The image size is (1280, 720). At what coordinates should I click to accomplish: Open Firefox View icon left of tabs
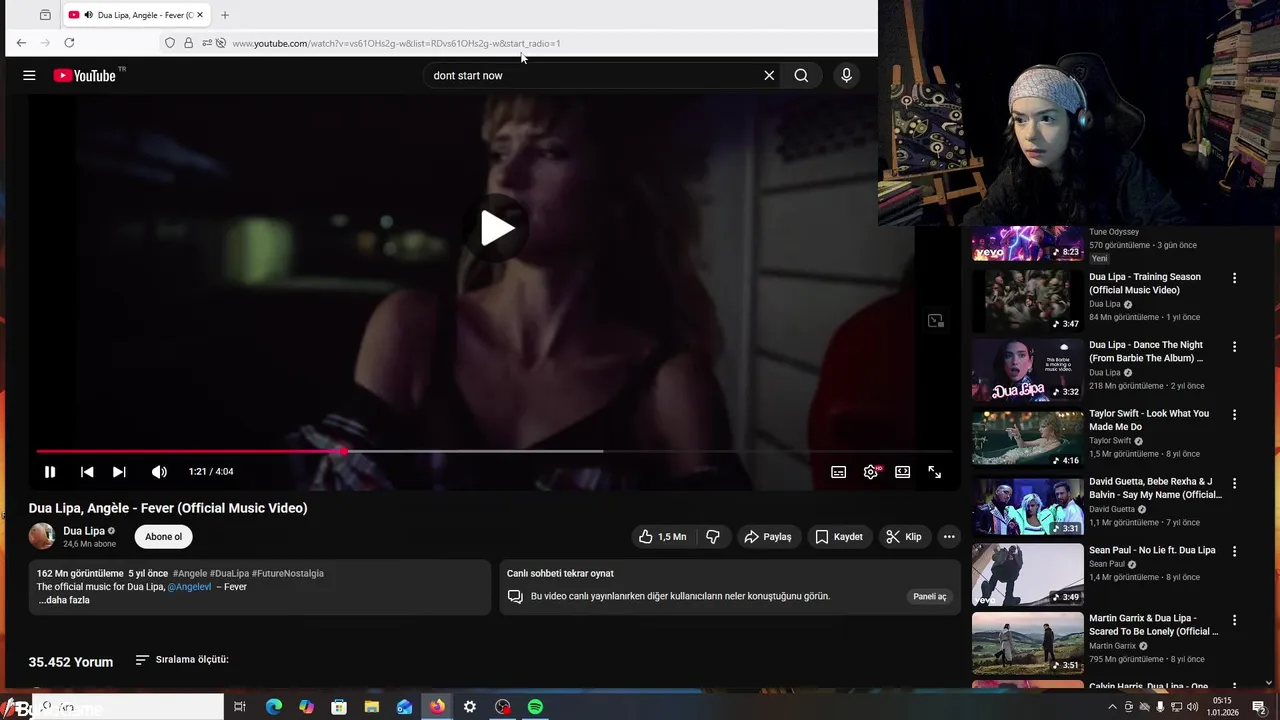click(x=45, y=15)
